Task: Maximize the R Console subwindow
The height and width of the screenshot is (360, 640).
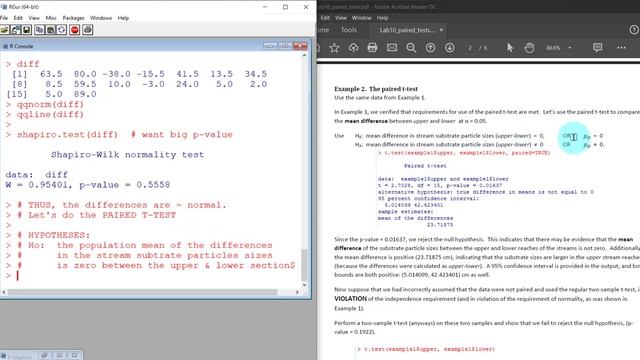Action: [x=285, y=46]
